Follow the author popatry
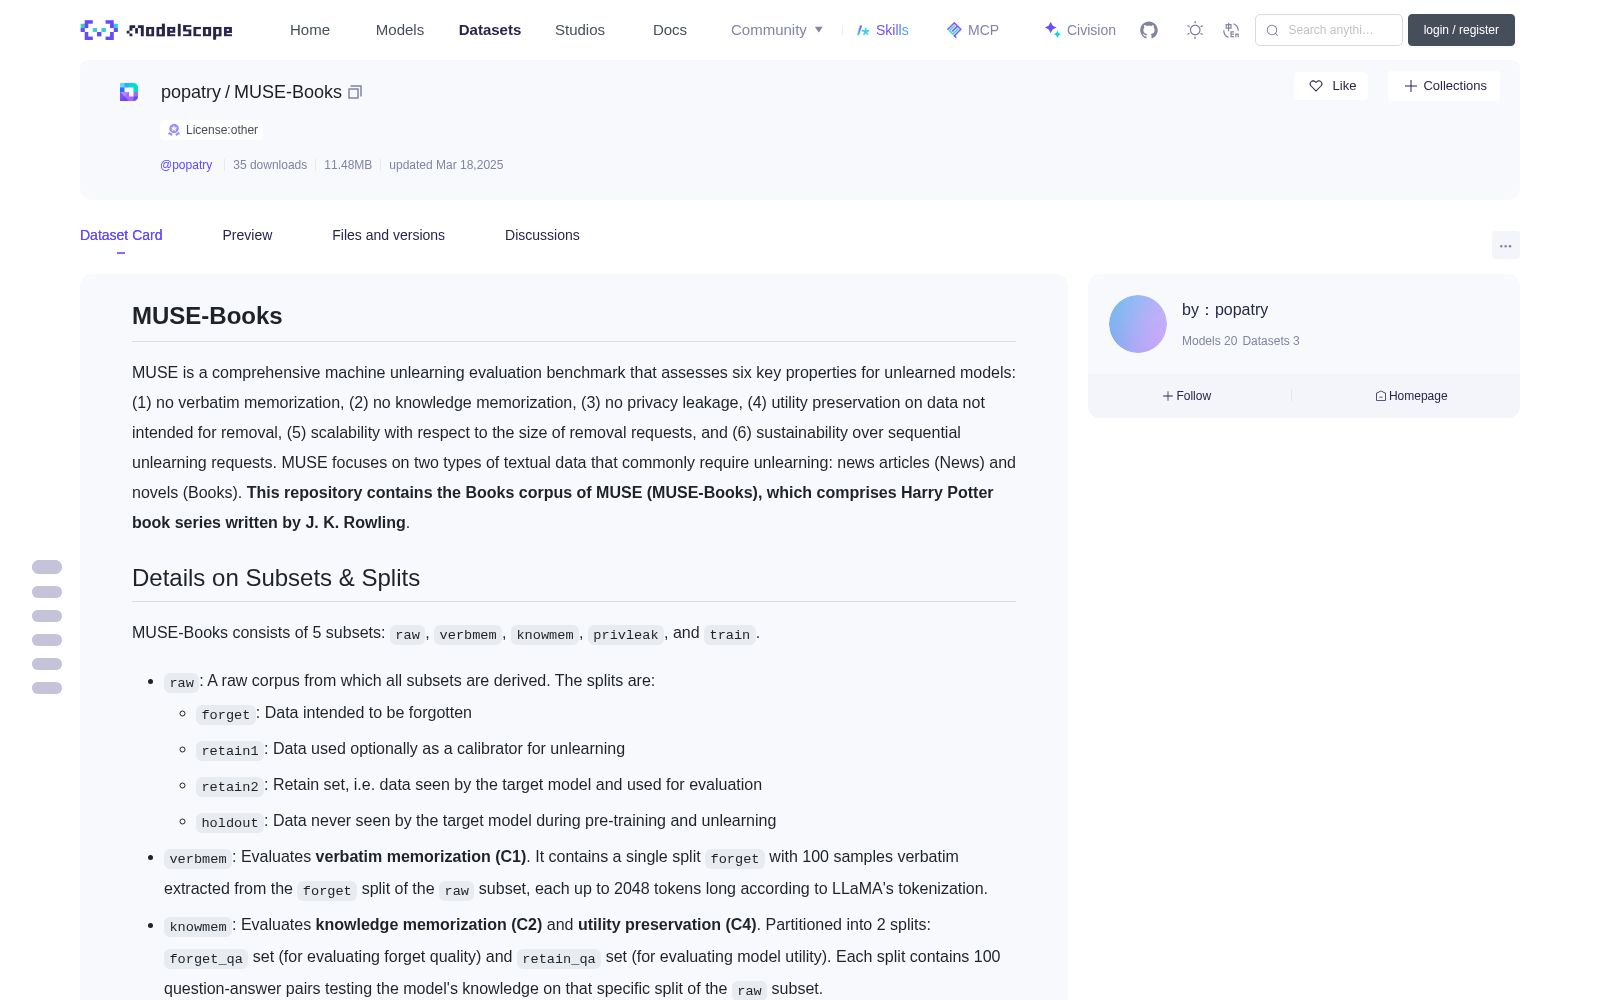Screen dimensions: 1600x1000 (x=1187, y=396)
